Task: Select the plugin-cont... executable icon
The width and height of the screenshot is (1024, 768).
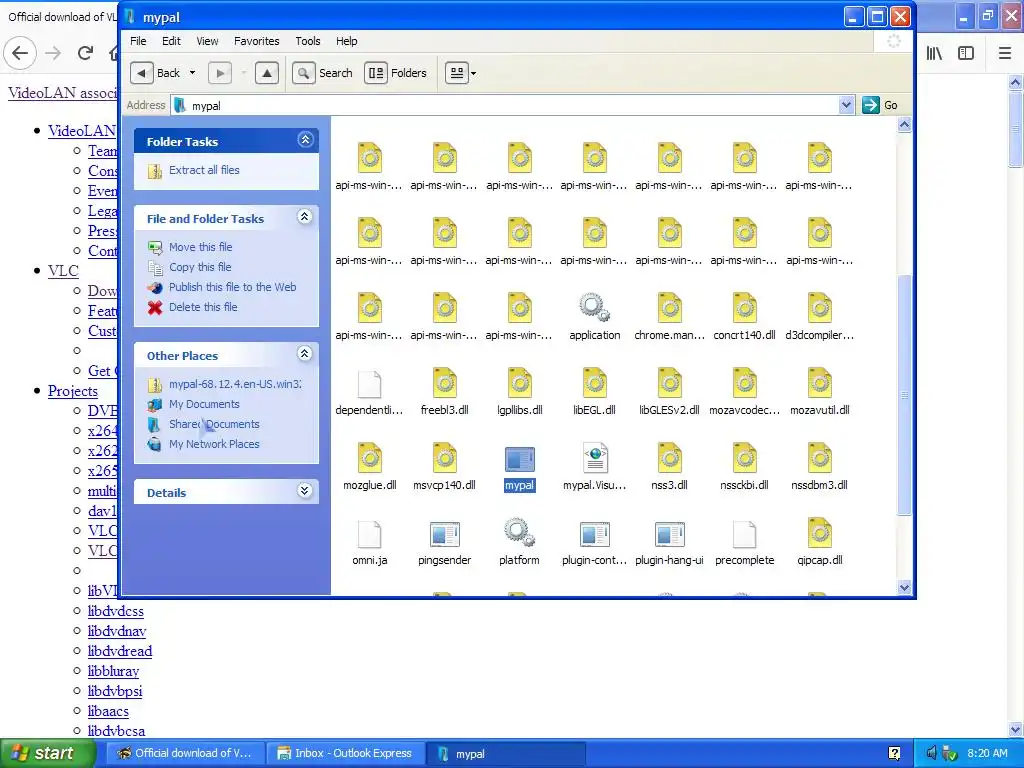Action: pos(594,534)
